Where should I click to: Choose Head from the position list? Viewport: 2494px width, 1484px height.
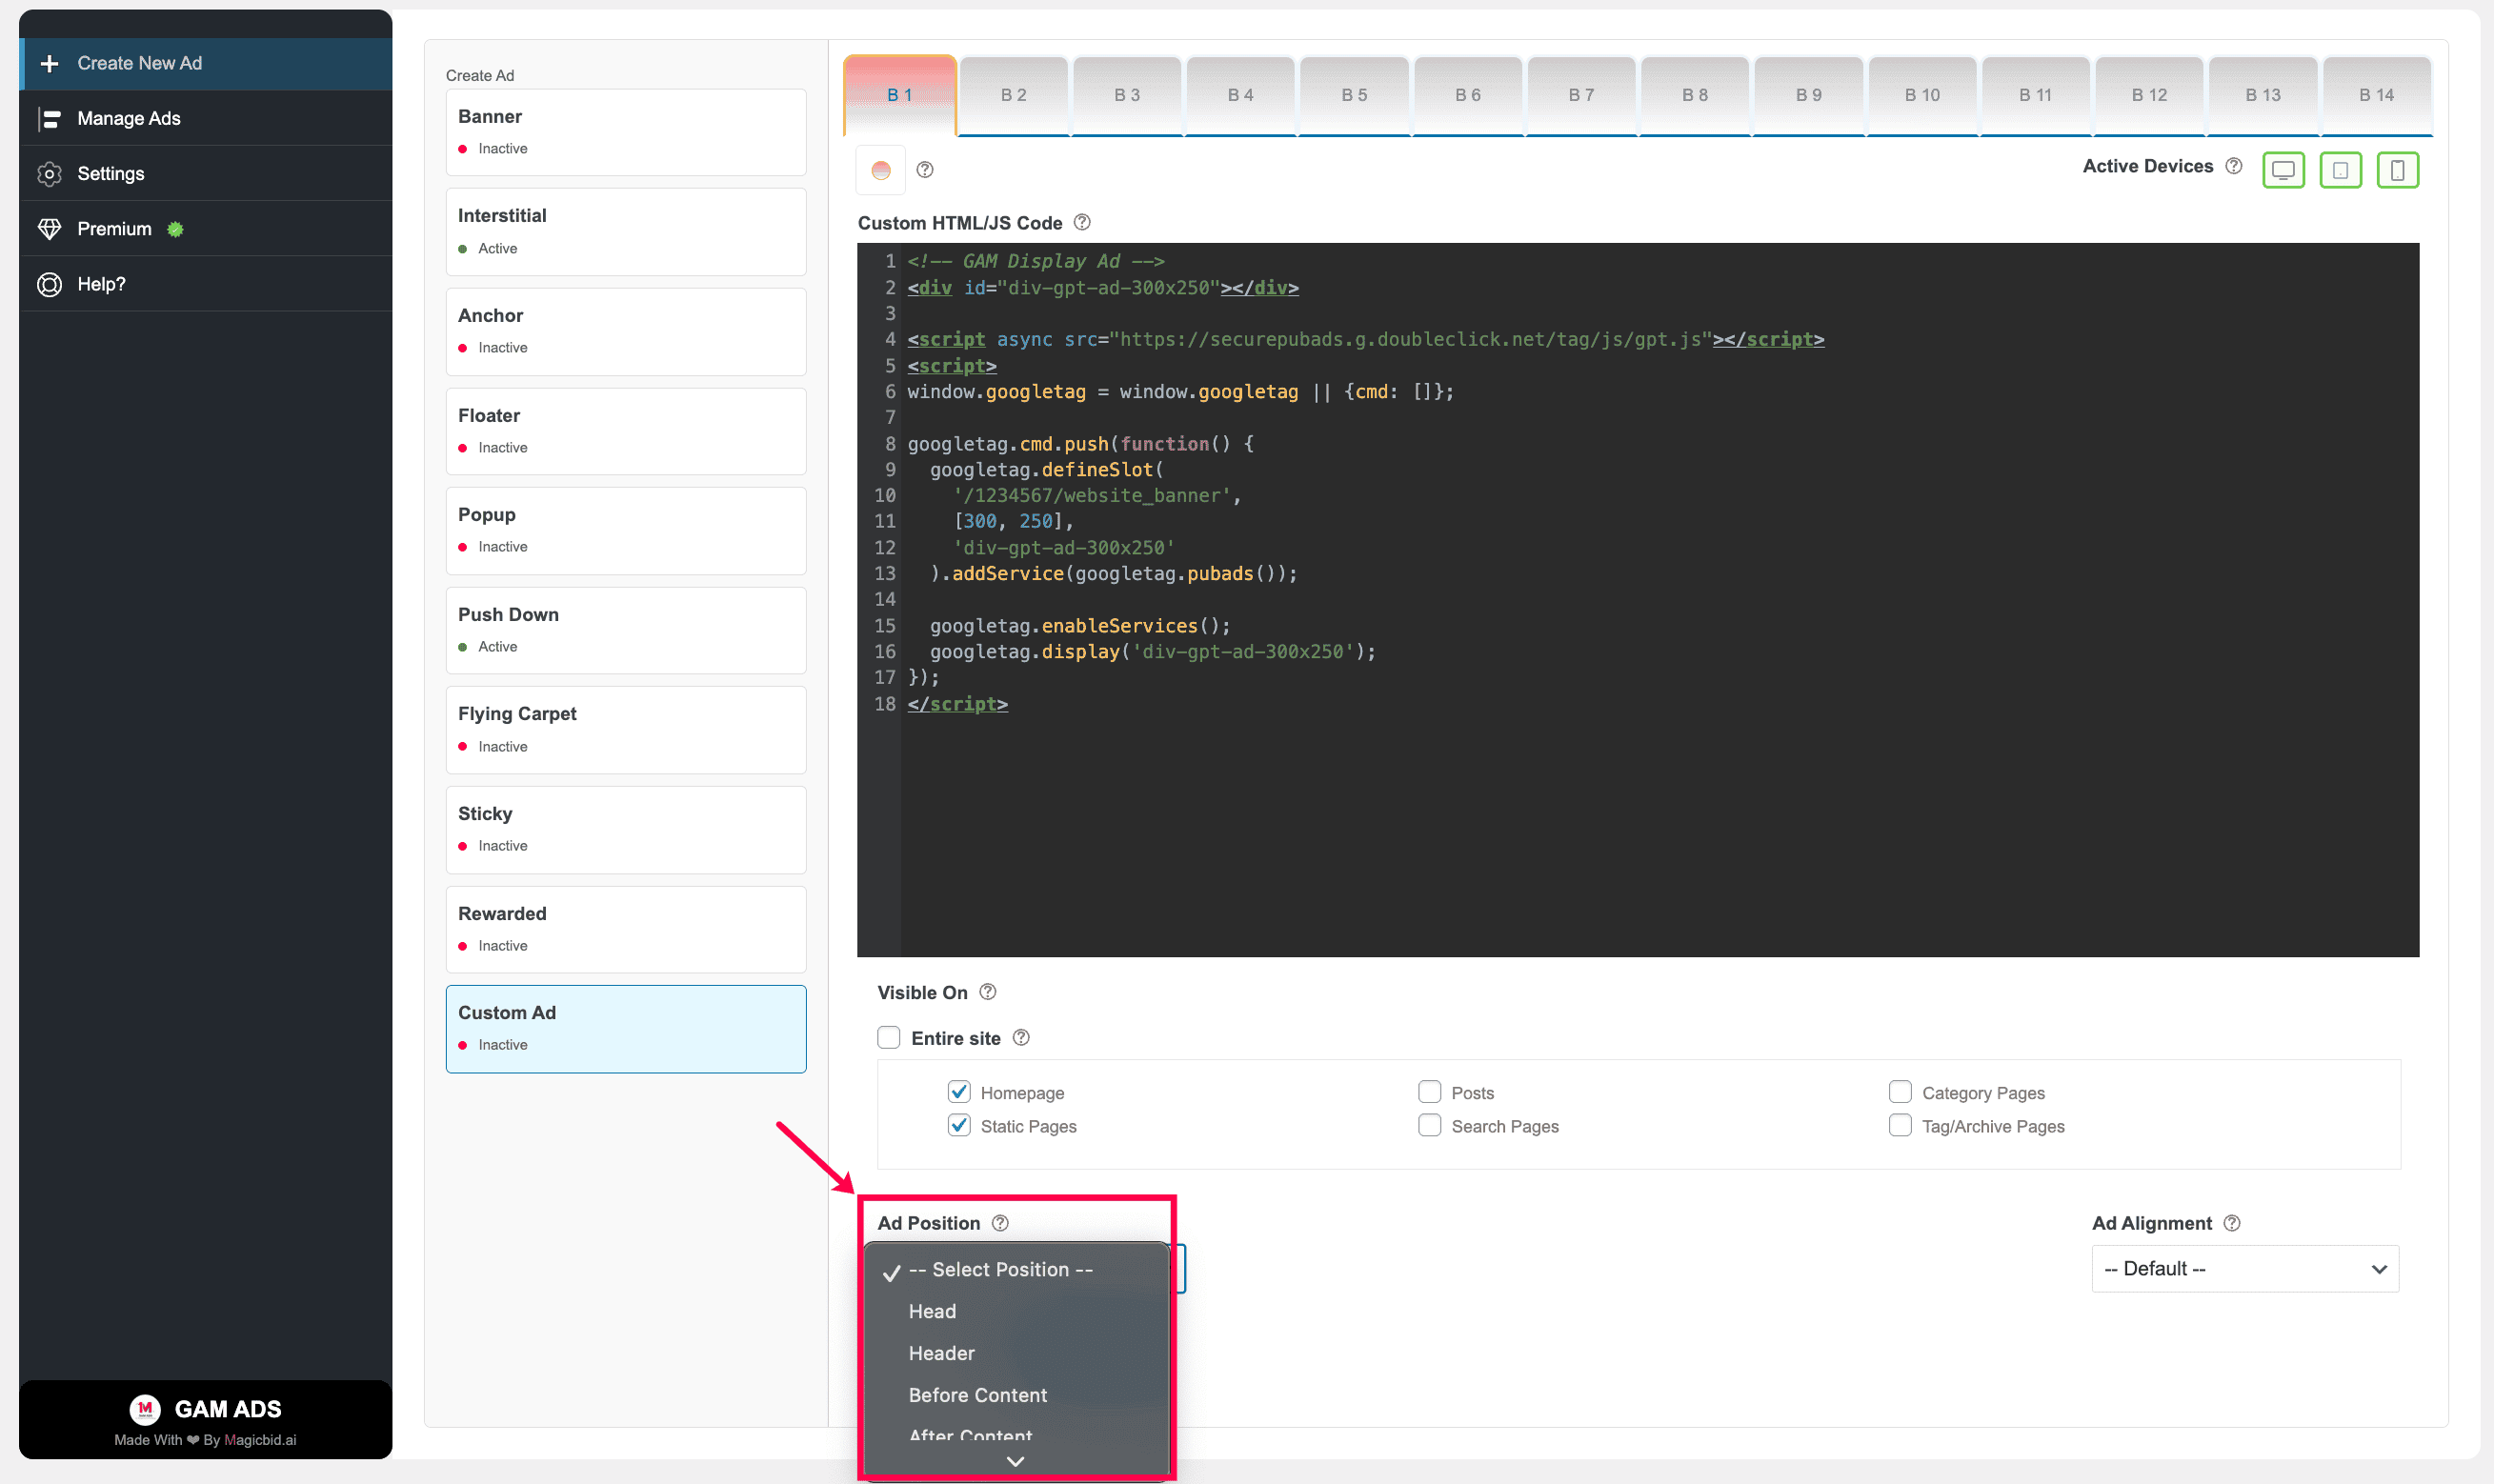pyautogui.click(x=1016, y=1310)
